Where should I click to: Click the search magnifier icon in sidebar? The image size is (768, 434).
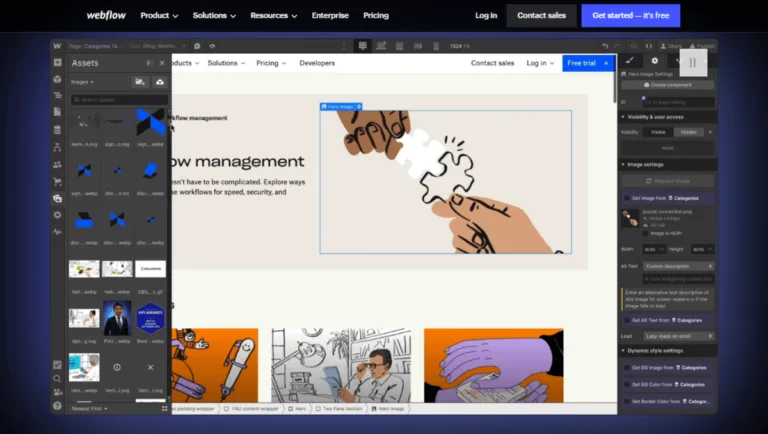click(57, 379)
